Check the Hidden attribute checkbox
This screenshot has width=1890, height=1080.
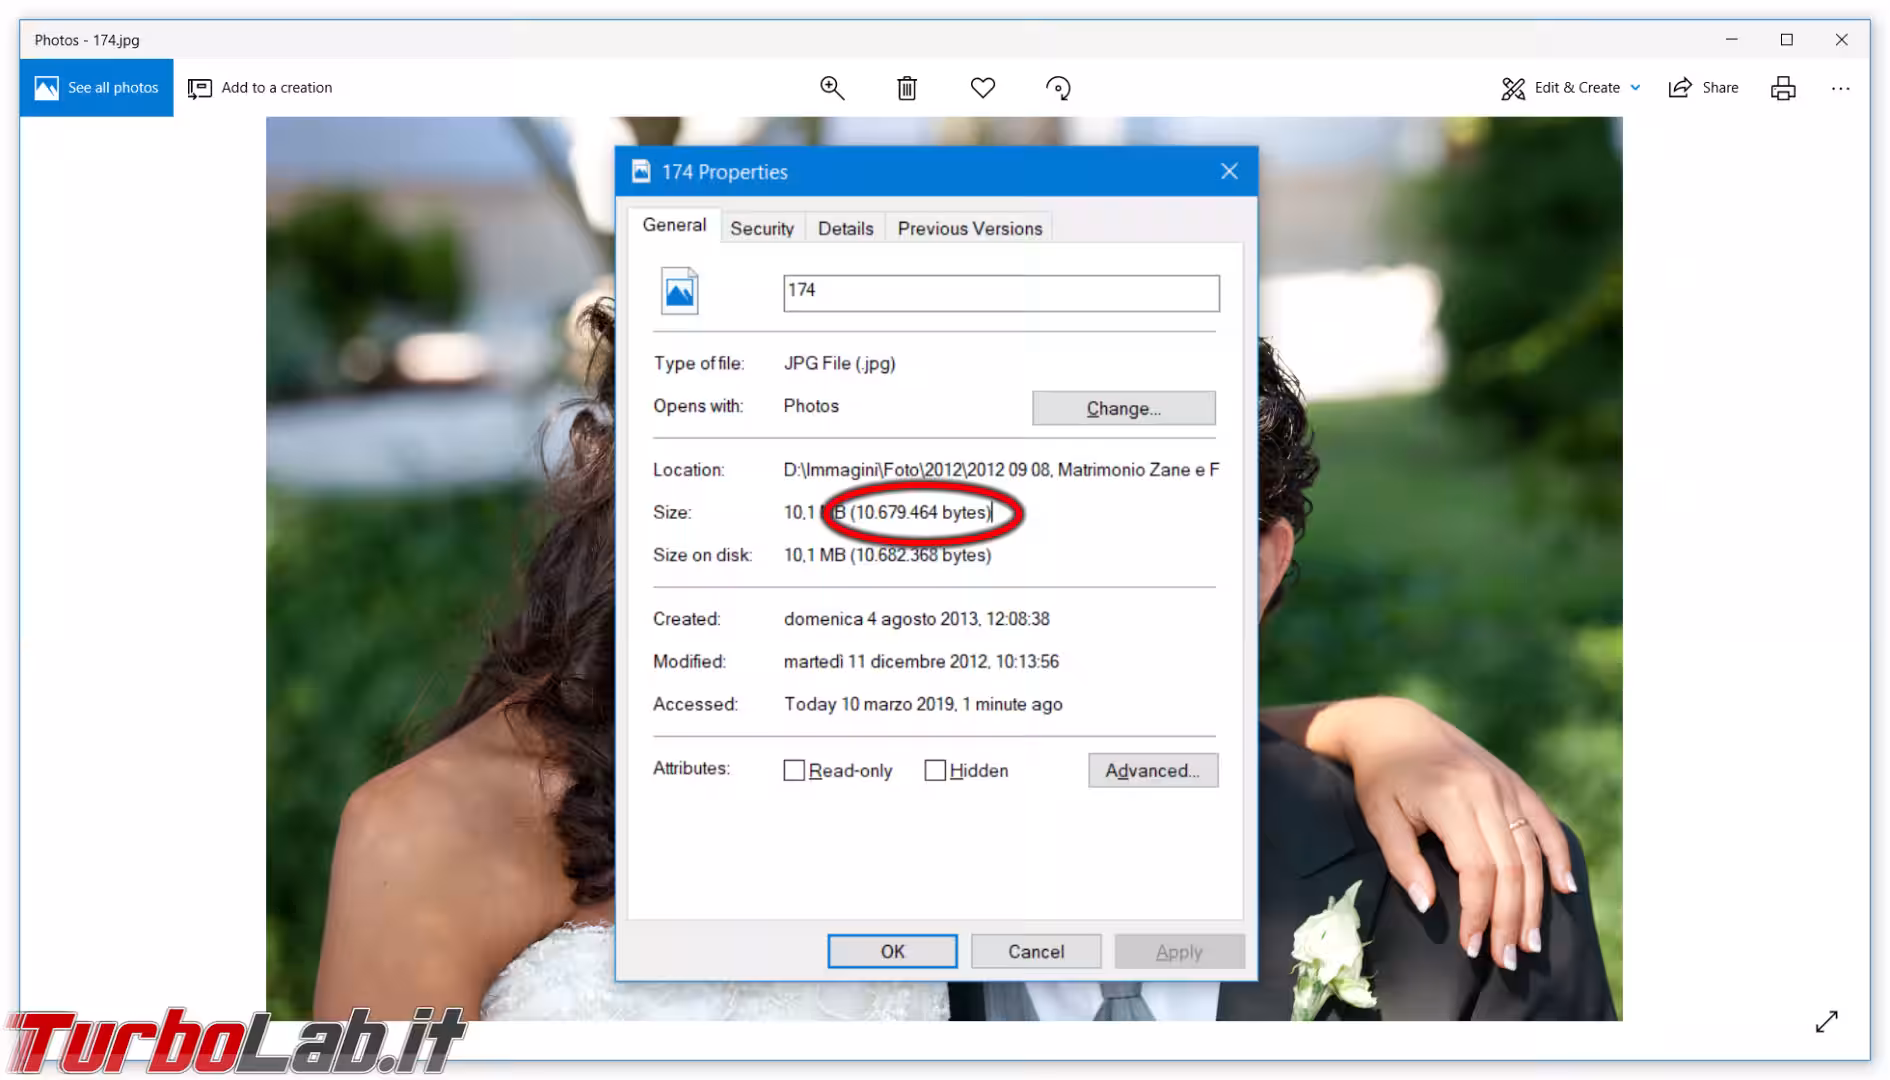(x=935, y=770)
